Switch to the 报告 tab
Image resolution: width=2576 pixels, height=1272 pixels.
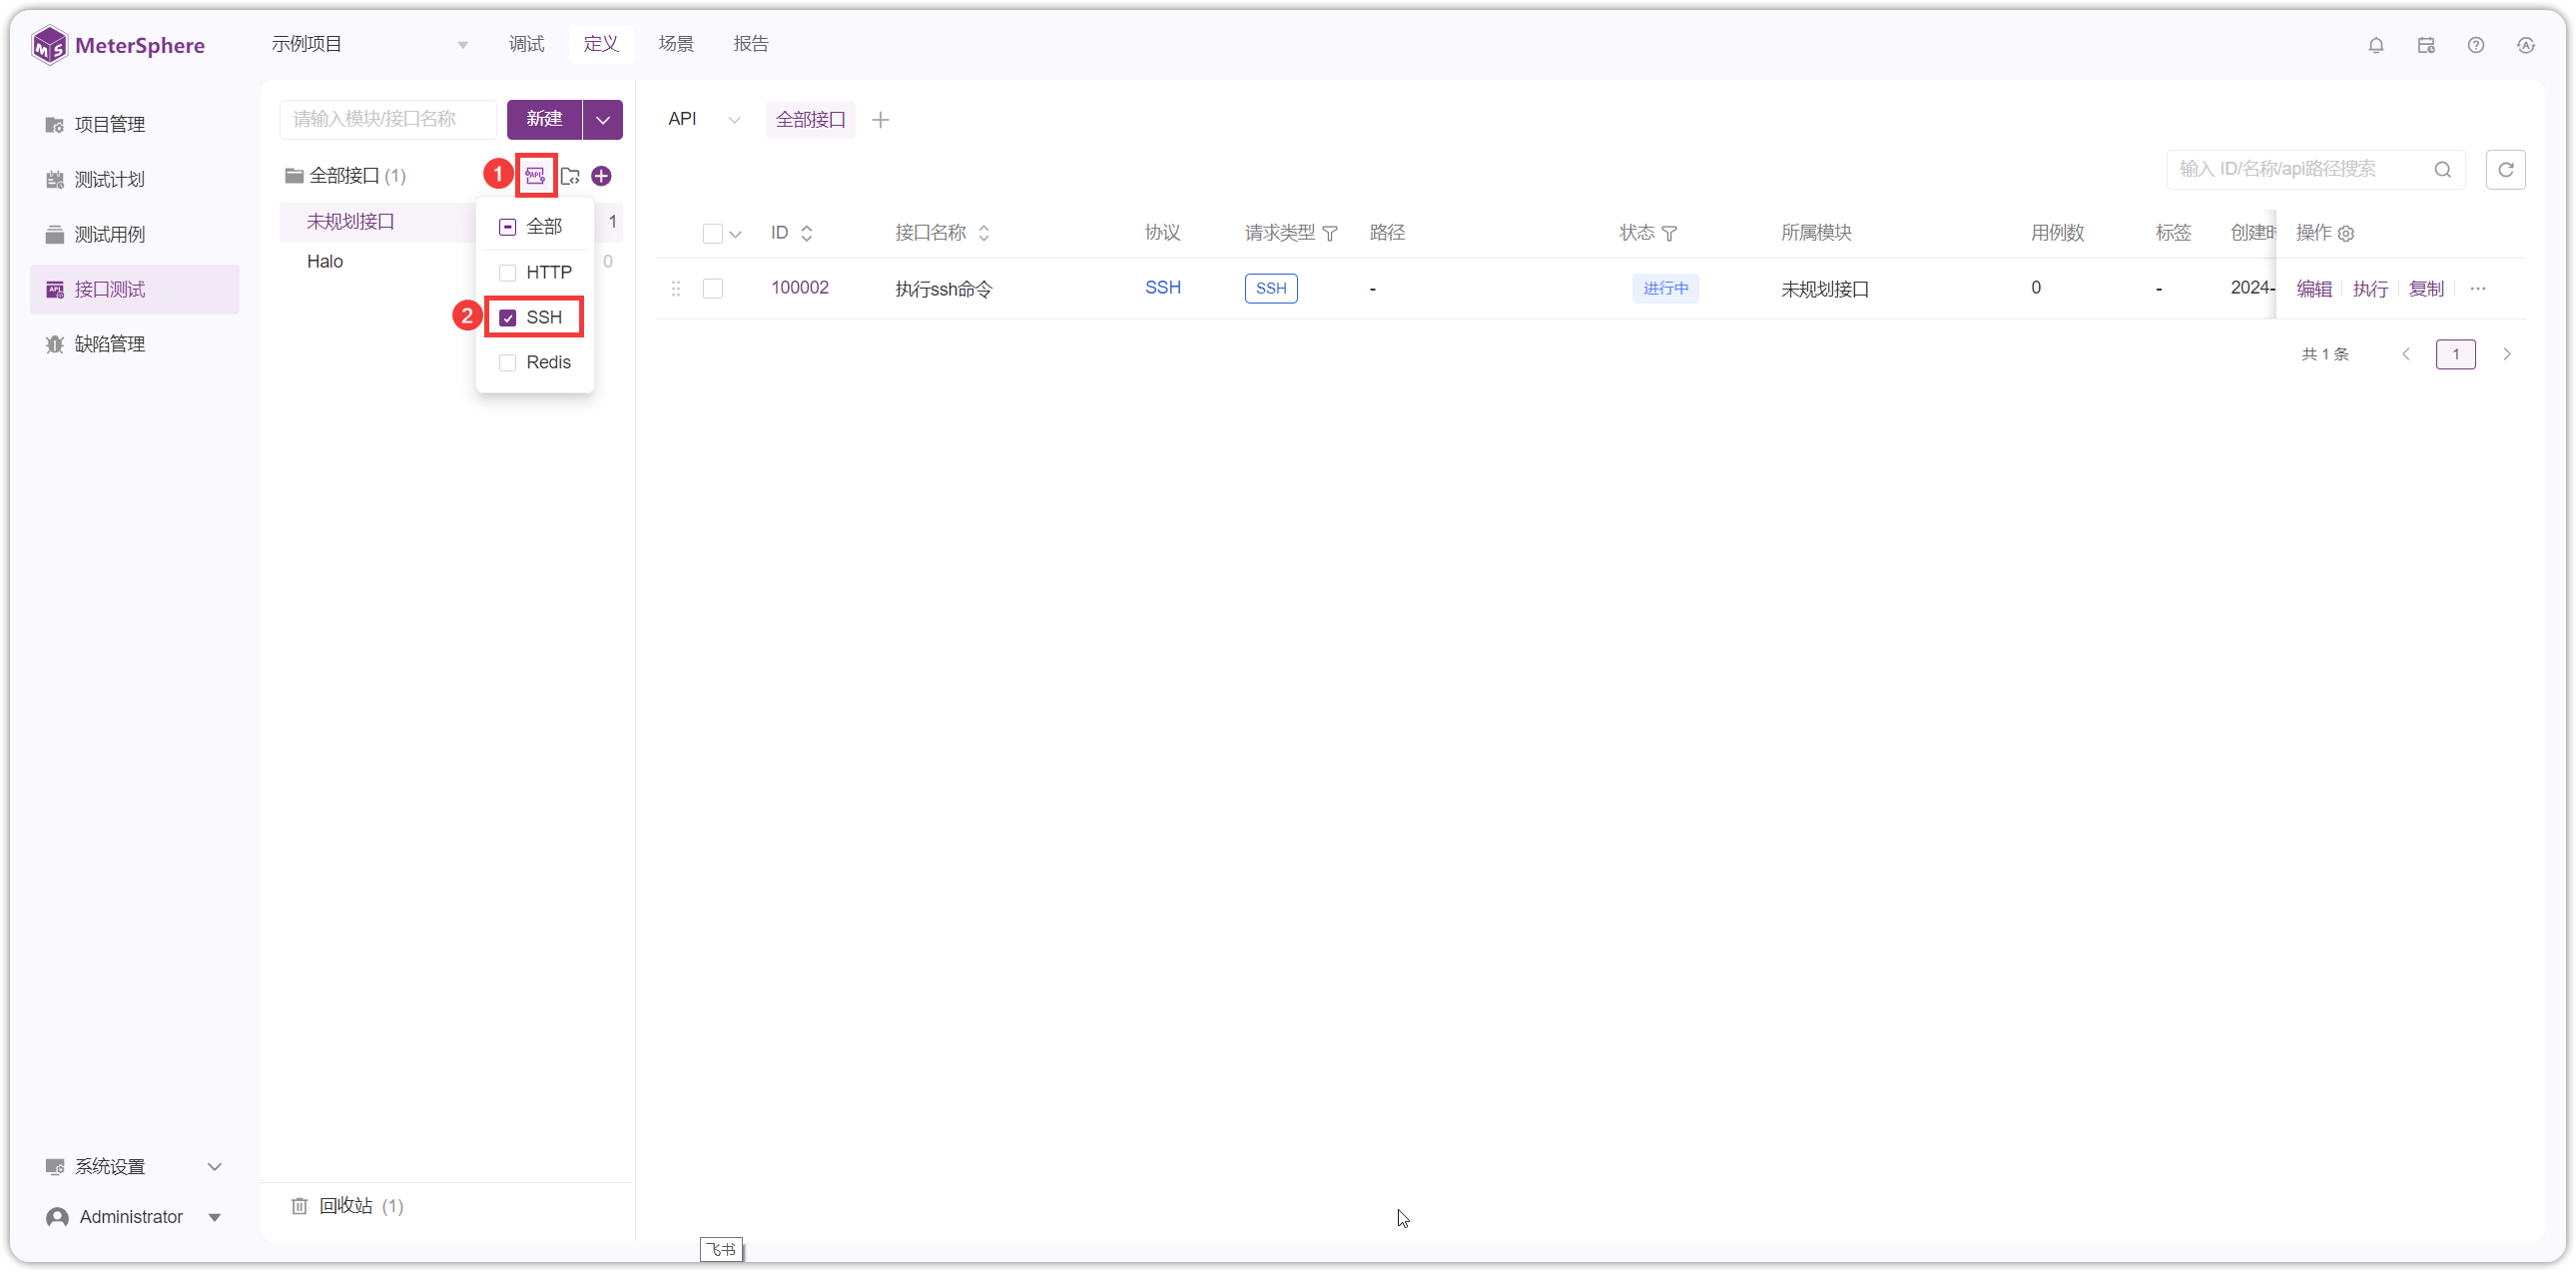[x=751, y=44]
